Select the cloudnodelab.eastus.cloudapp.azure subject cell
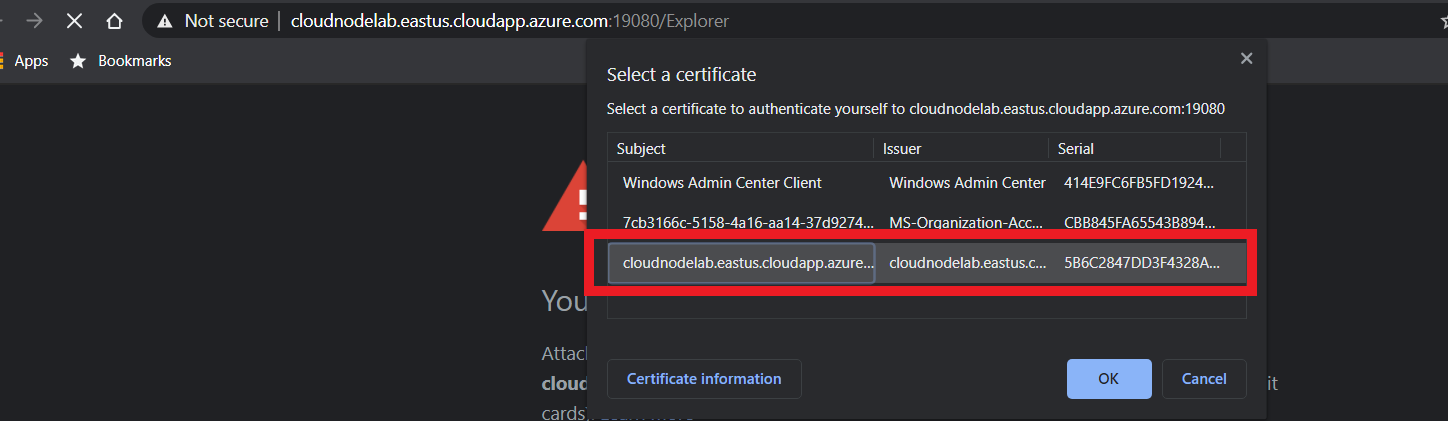 (741, 263)
